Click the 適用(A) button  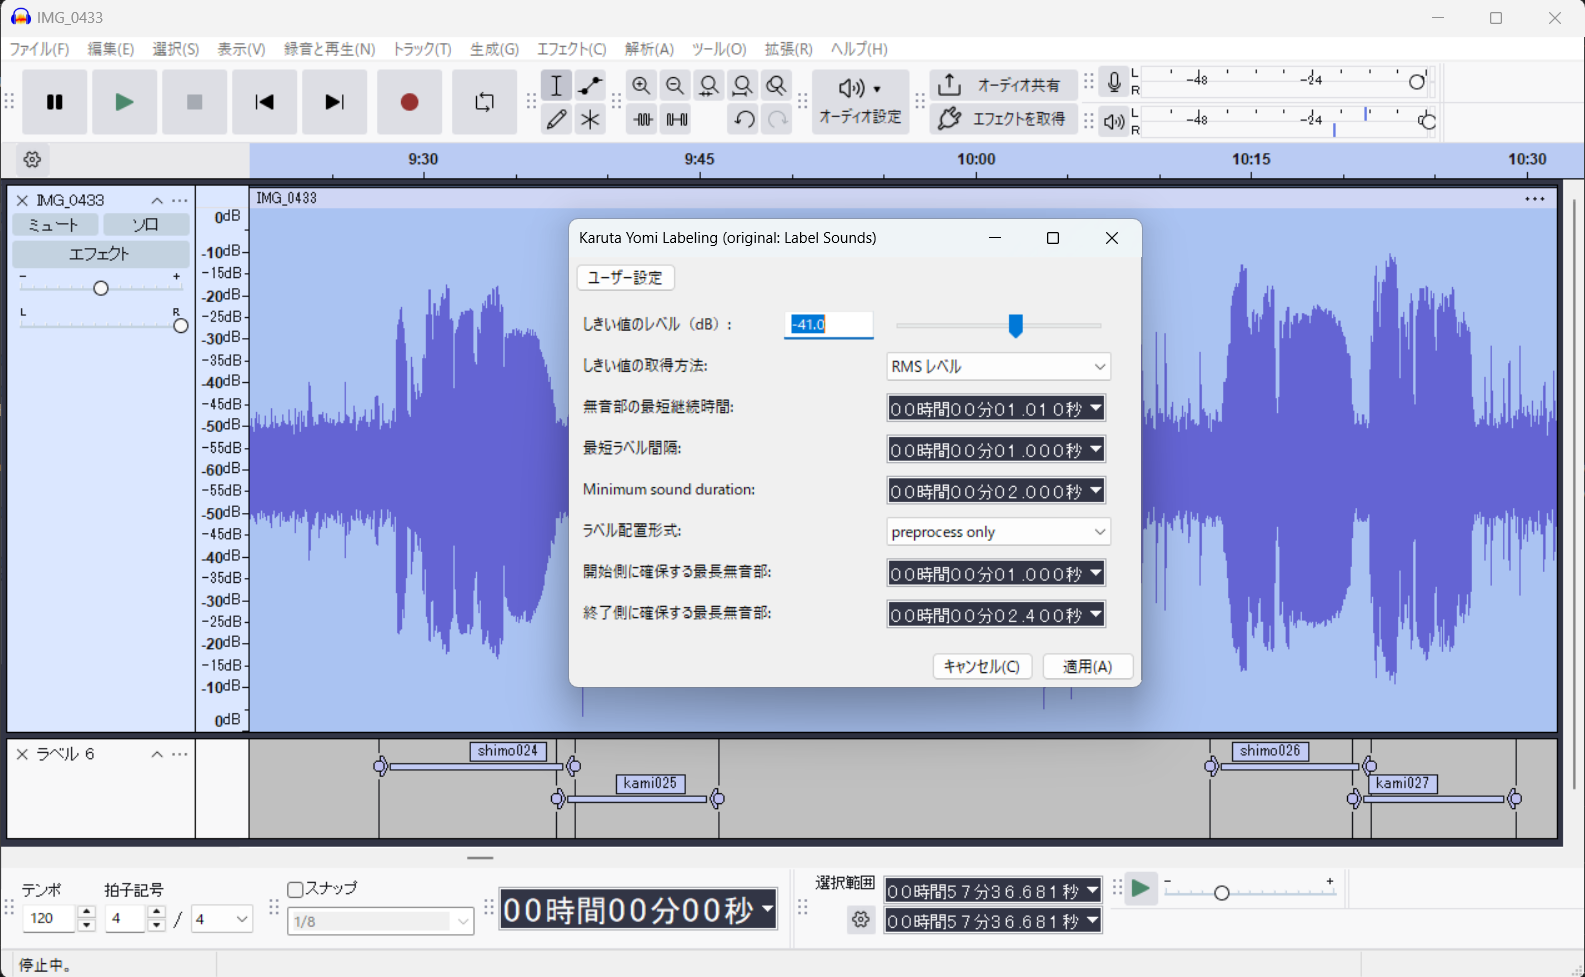[1087, 667]
